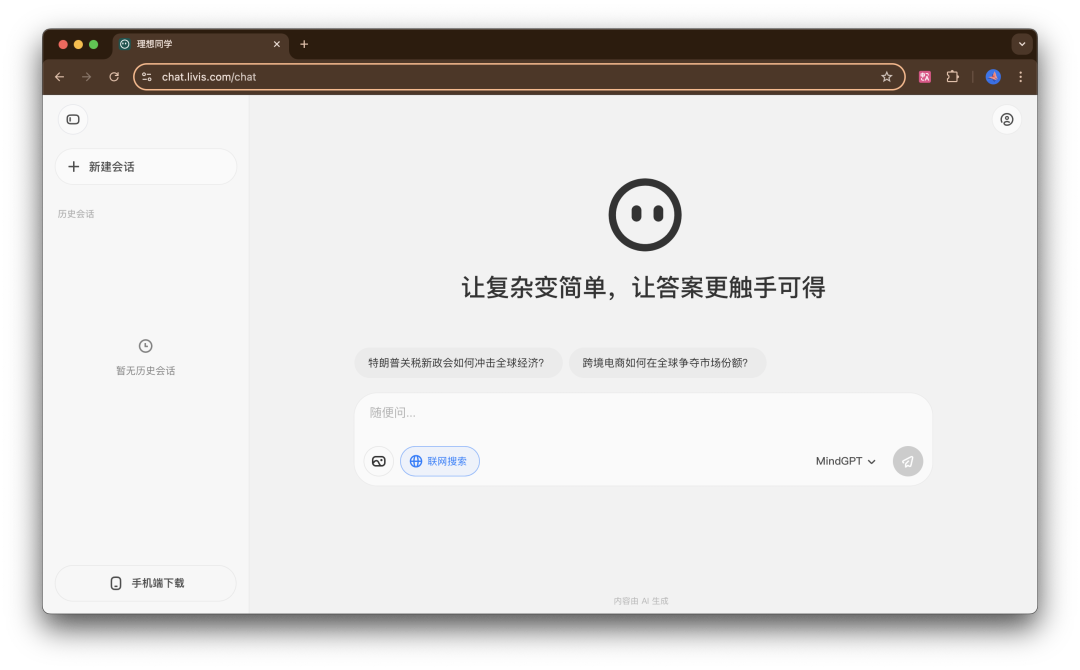
Task: Expand the MindGPT model dropdown
Action: pos(845,461)
